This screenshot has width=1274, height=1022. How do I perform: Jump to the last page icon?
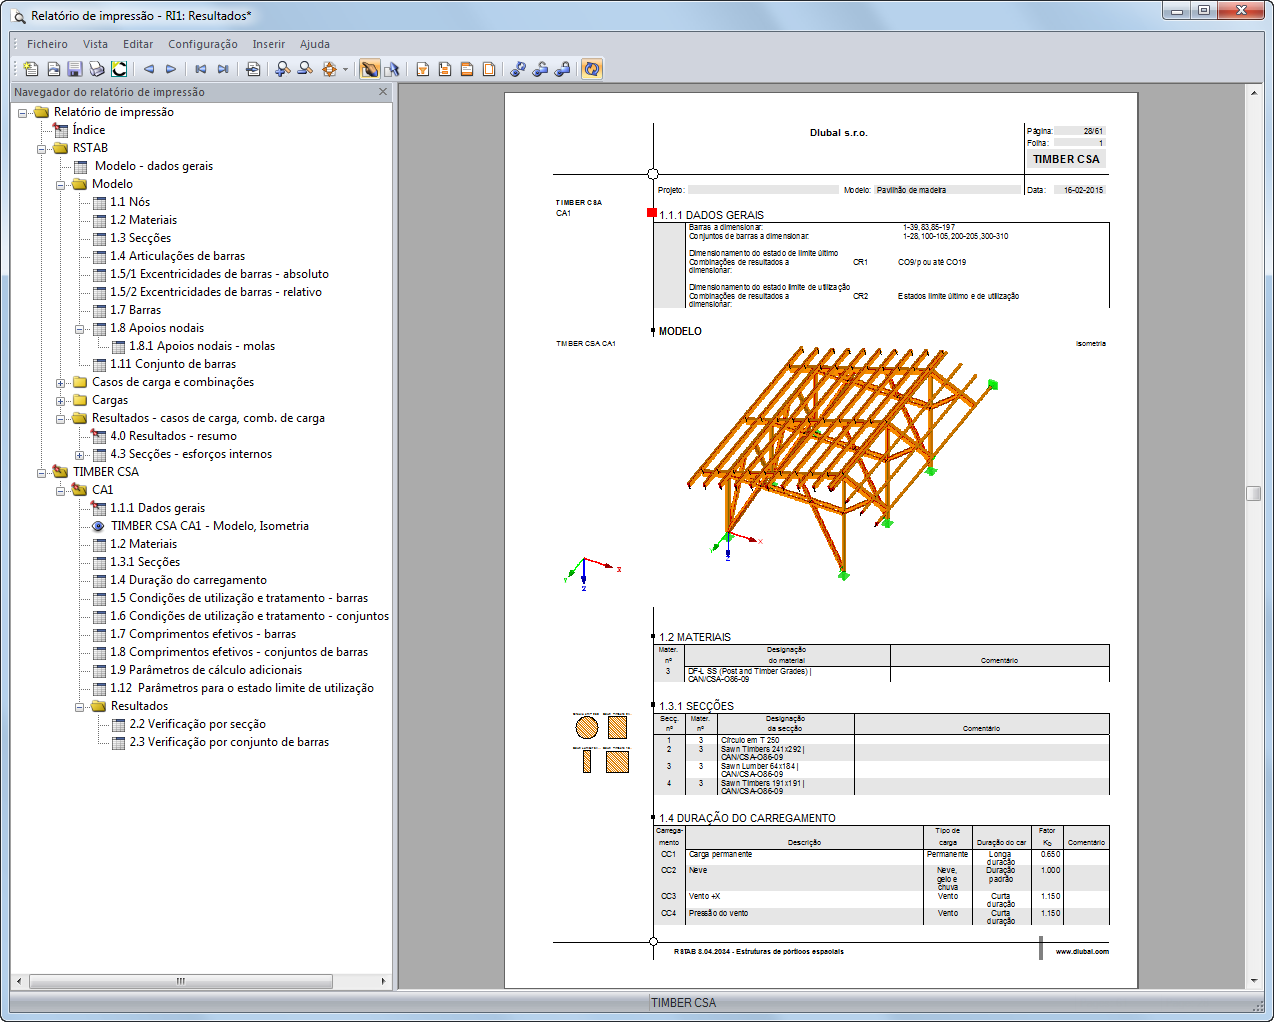coord(223,69)
